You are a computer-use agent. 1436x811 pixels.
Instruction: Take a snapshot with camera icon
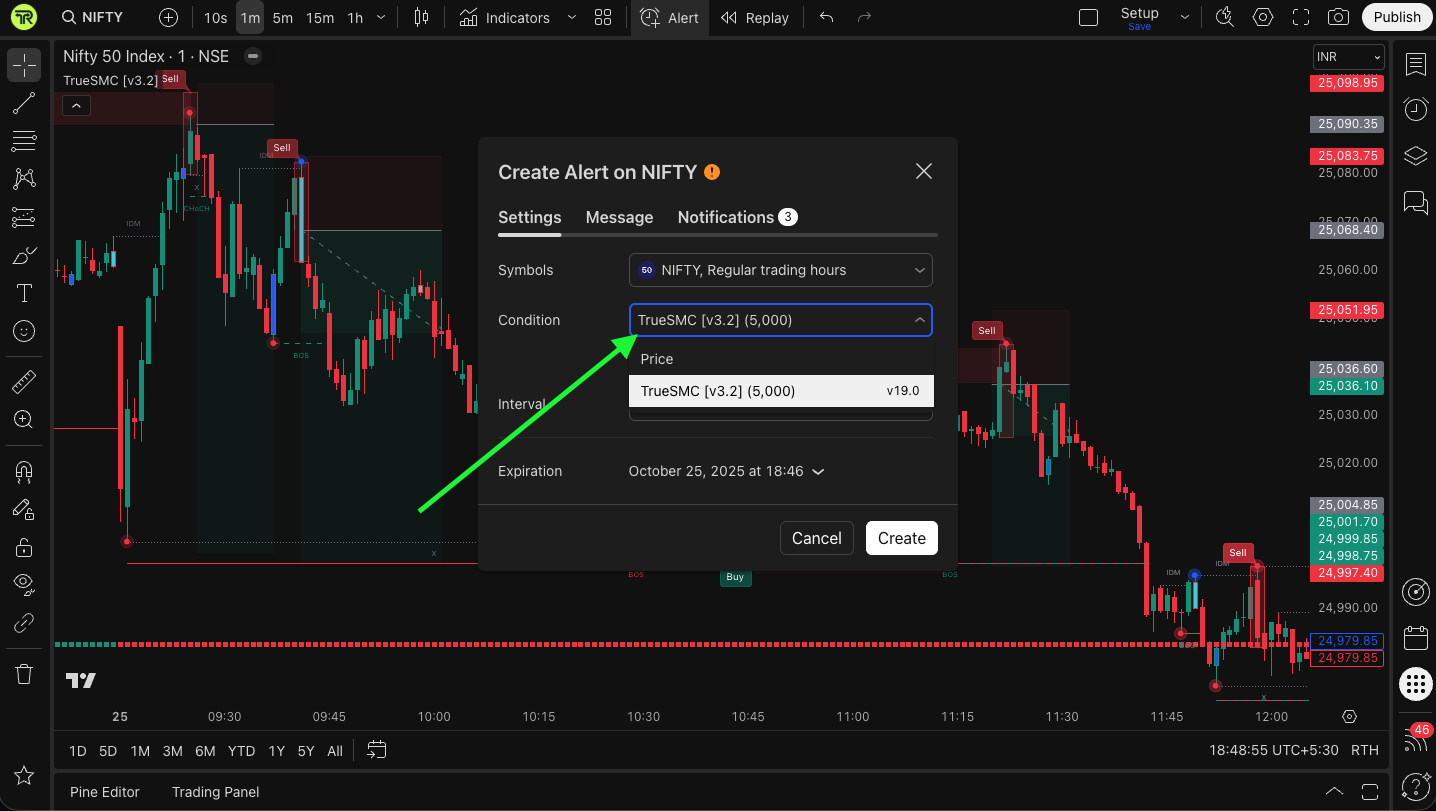pos(1337,17)
